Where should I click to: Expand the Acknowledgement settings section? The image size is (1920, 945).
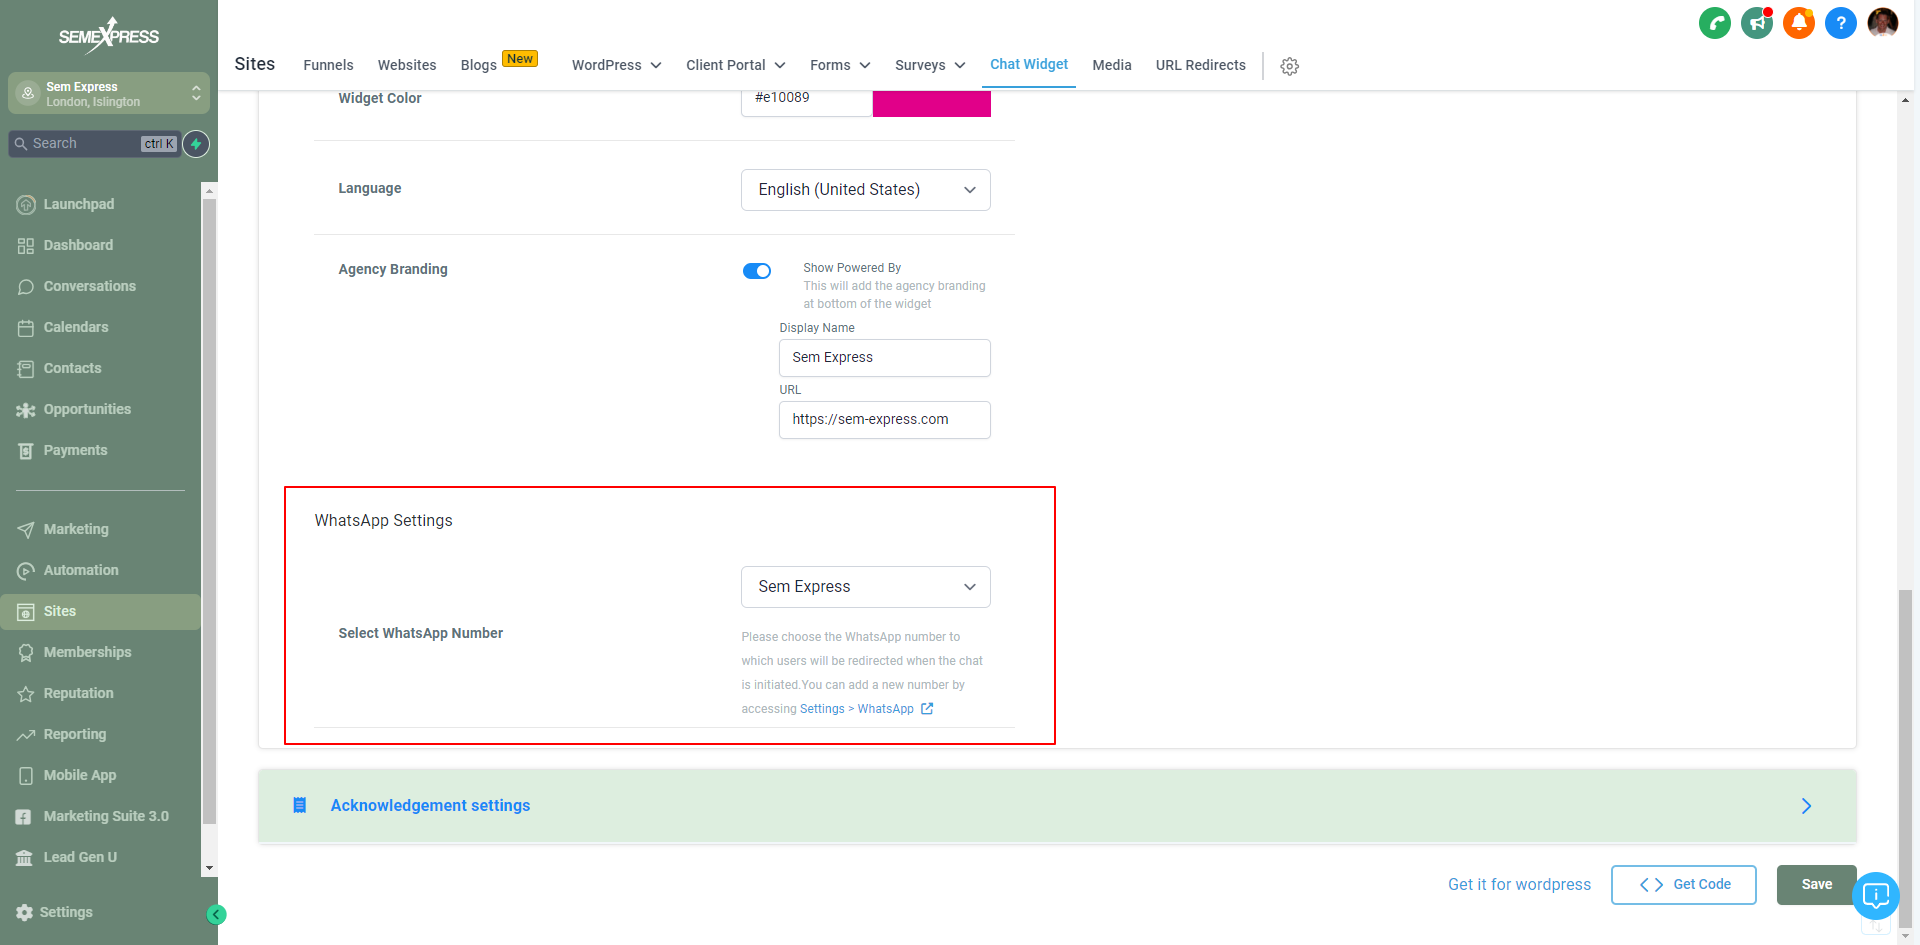1057,806
